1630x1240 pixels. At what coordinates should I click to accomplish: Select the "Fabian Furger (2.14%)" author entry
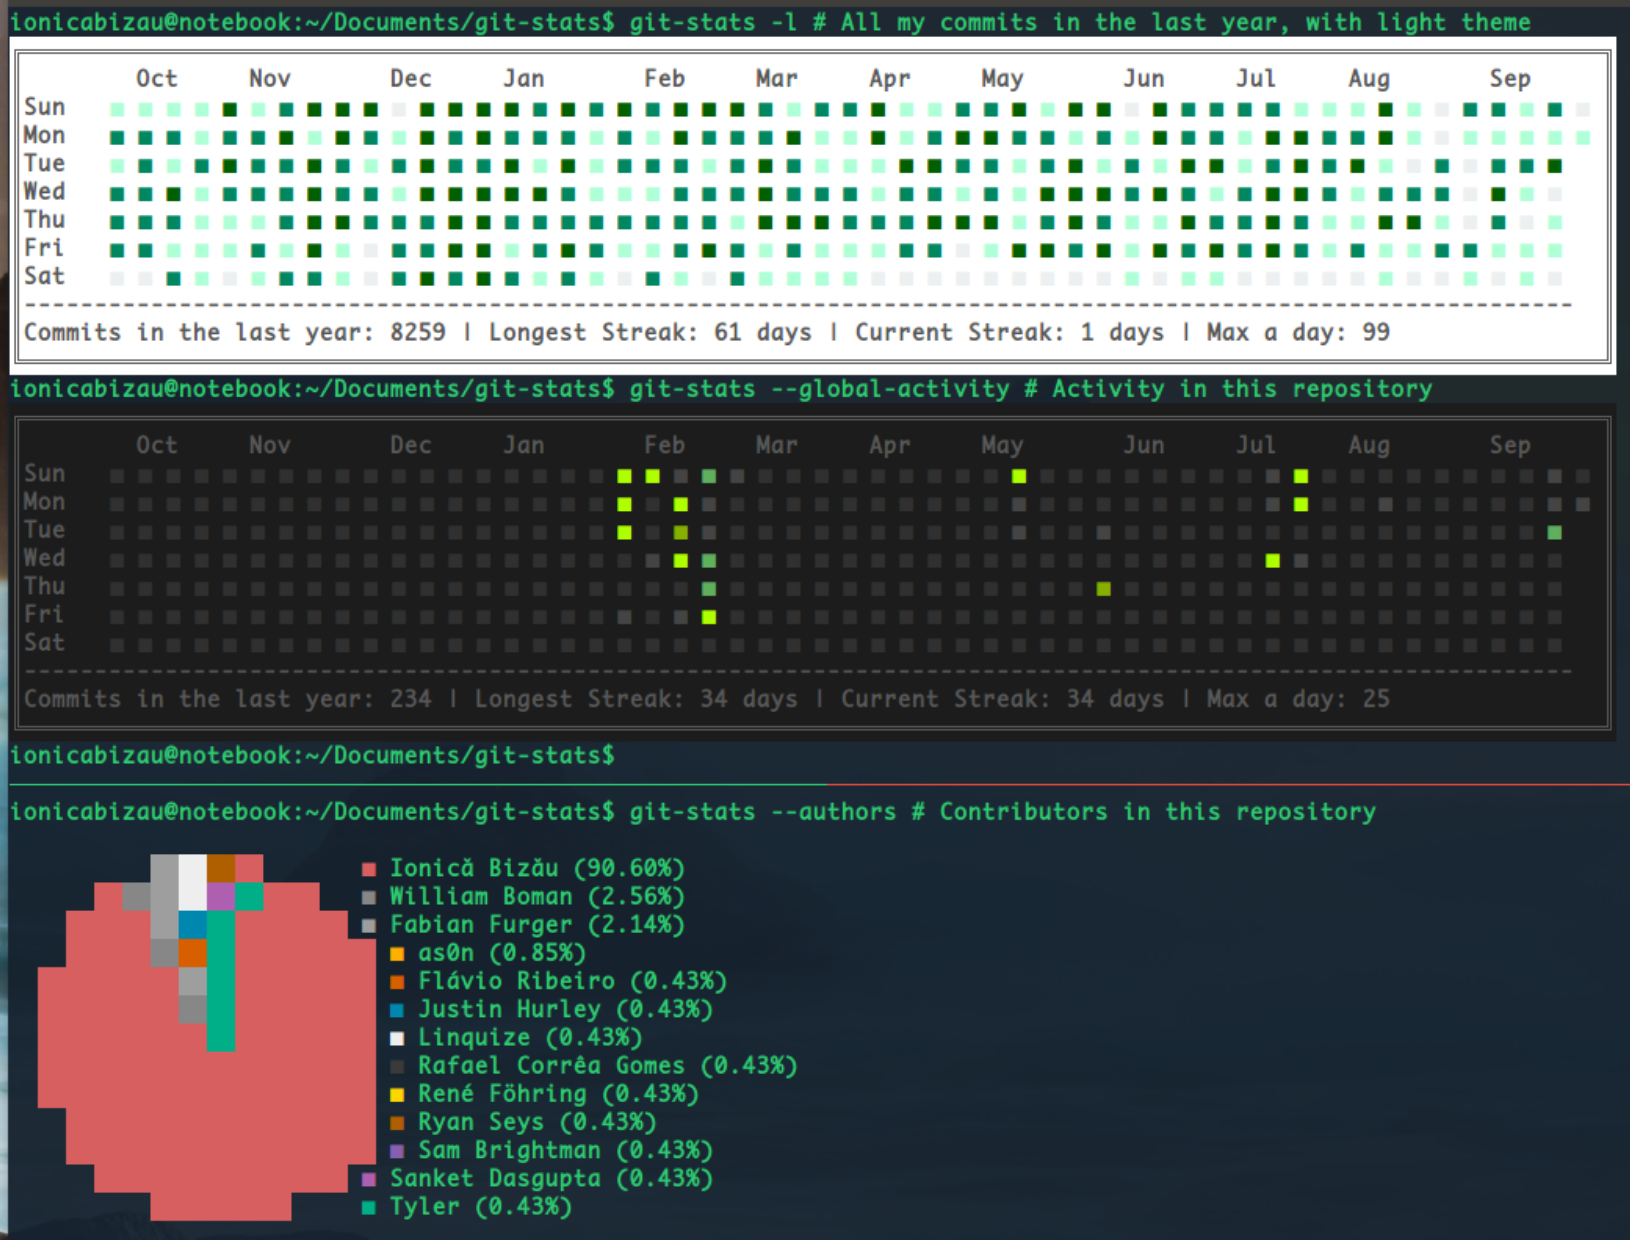(x=537, y=925)
